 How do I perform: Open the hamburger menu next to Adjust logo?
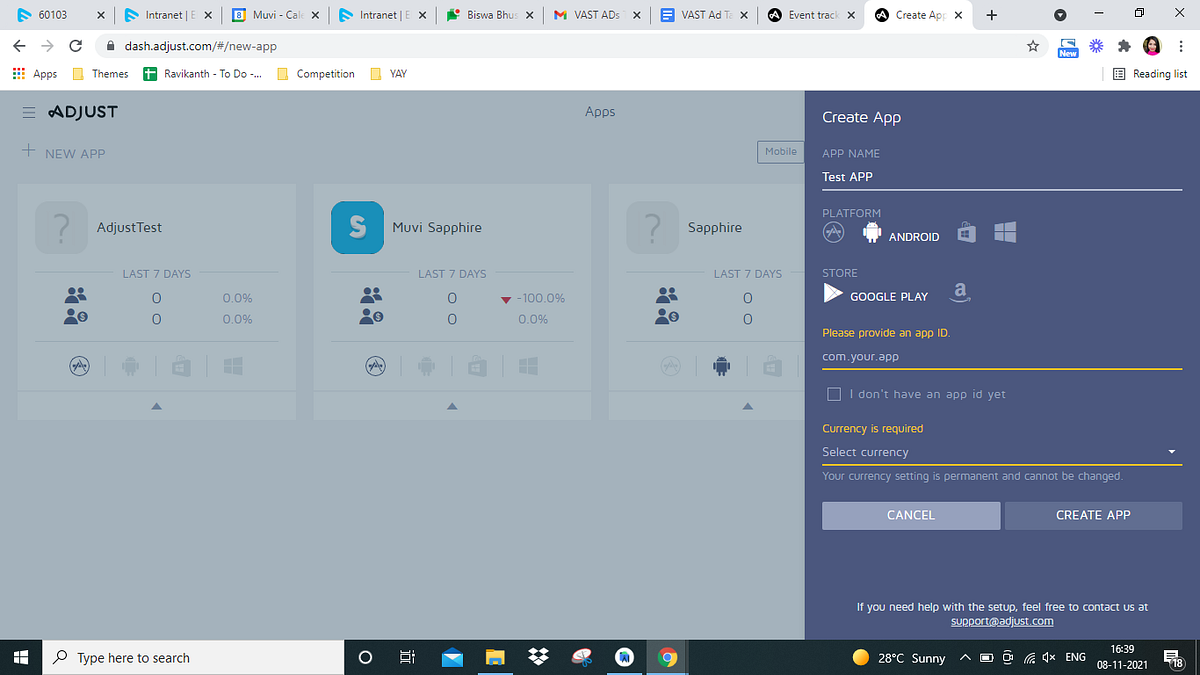(x=29, y=112)
